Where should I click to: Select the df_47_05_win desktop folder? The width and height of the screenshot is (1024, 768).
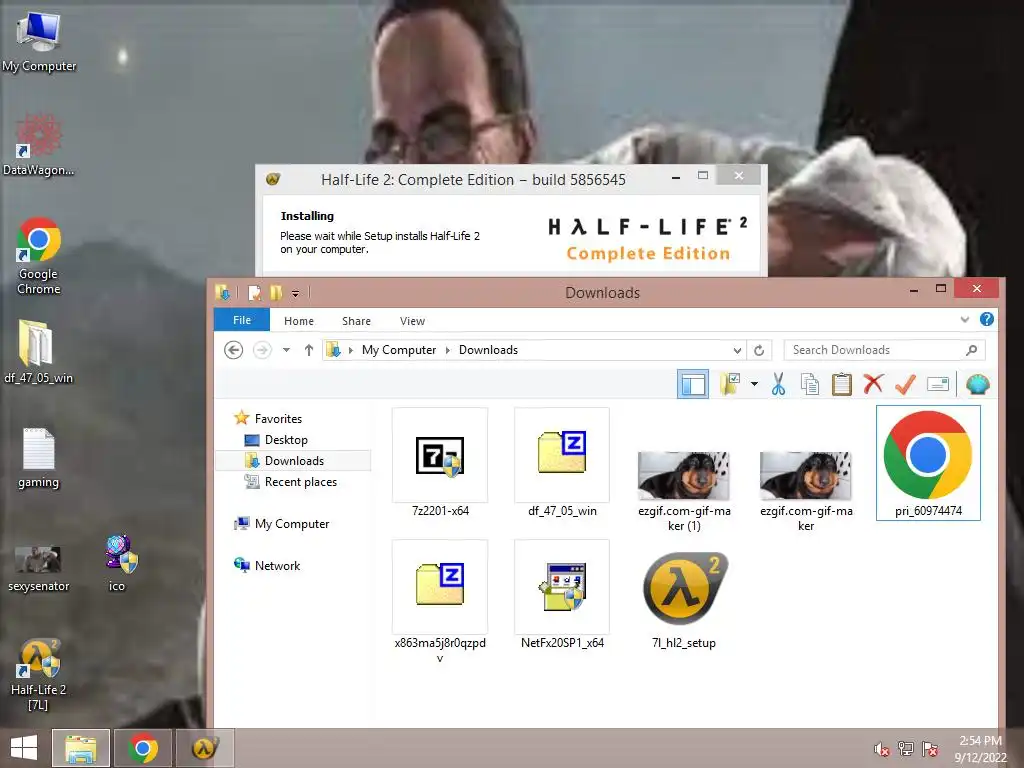tap(39, 351)
